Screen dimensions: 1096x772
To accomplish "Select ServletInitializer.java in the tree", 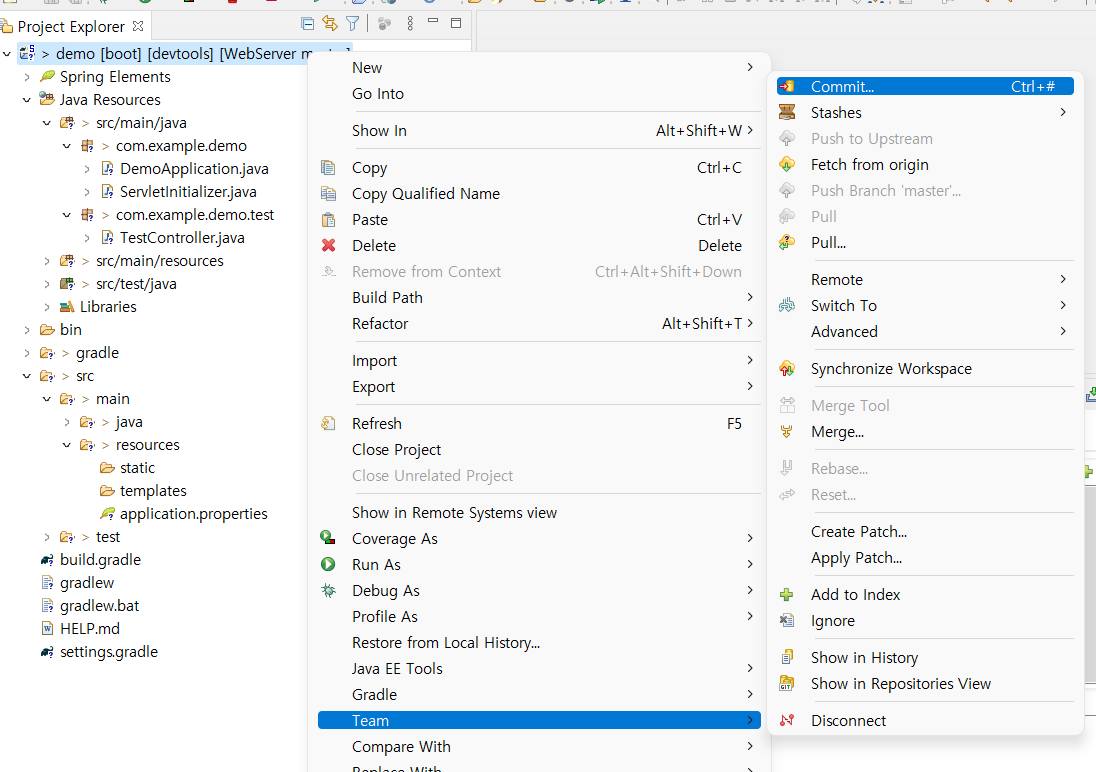I will 188,192.
